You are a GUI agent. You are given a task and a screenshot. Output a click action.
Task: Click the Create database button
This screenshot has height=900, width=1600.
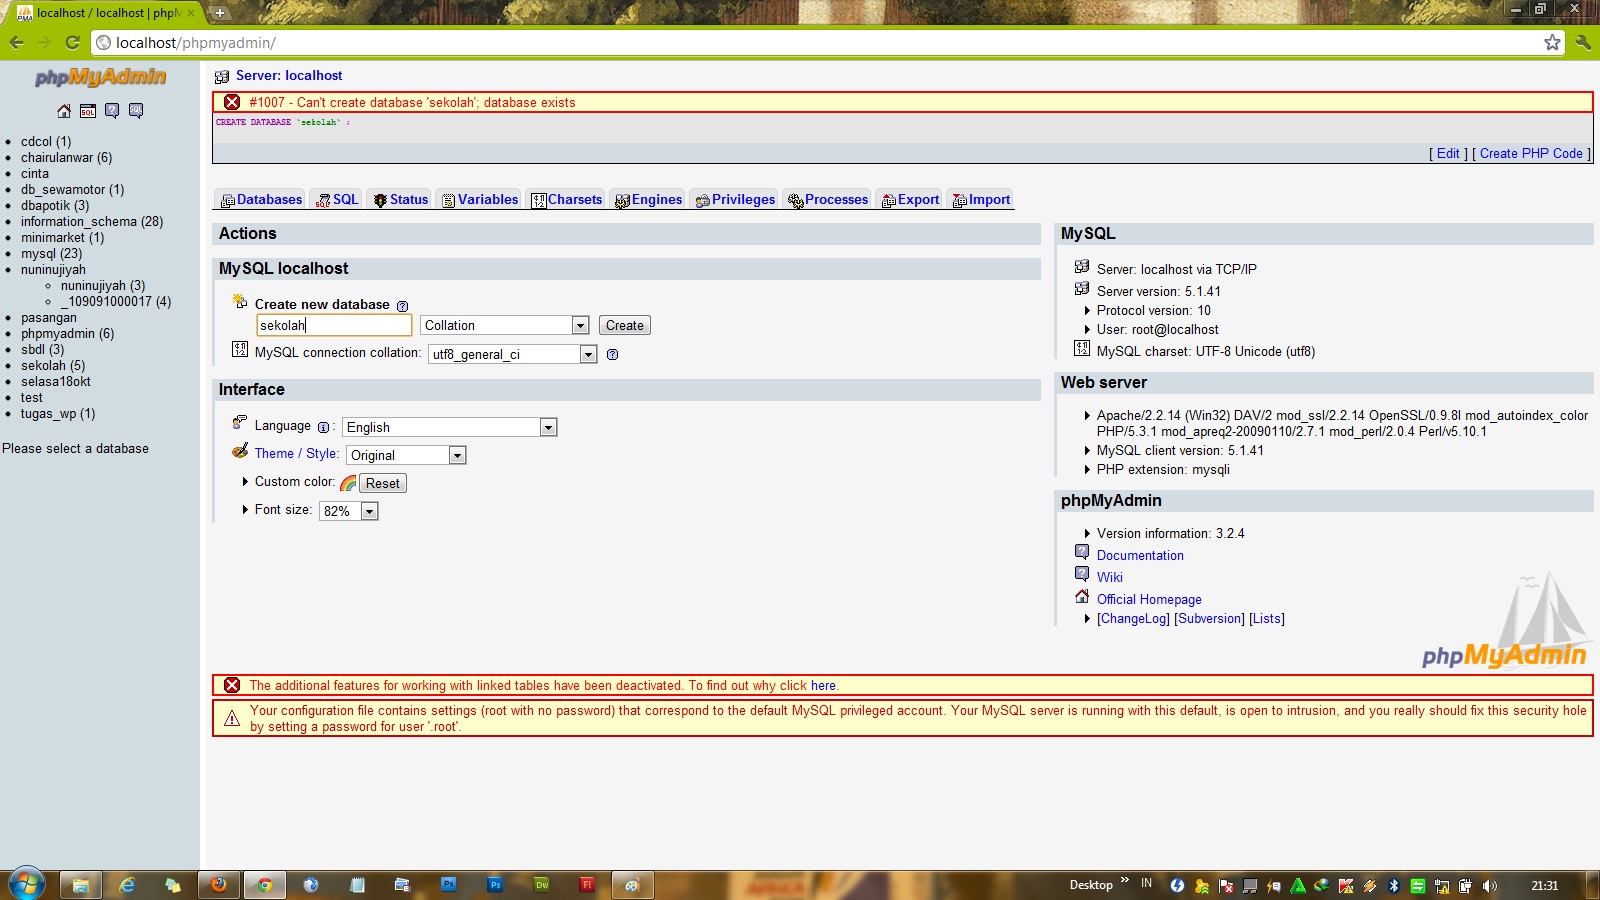(x=625, y=326)
